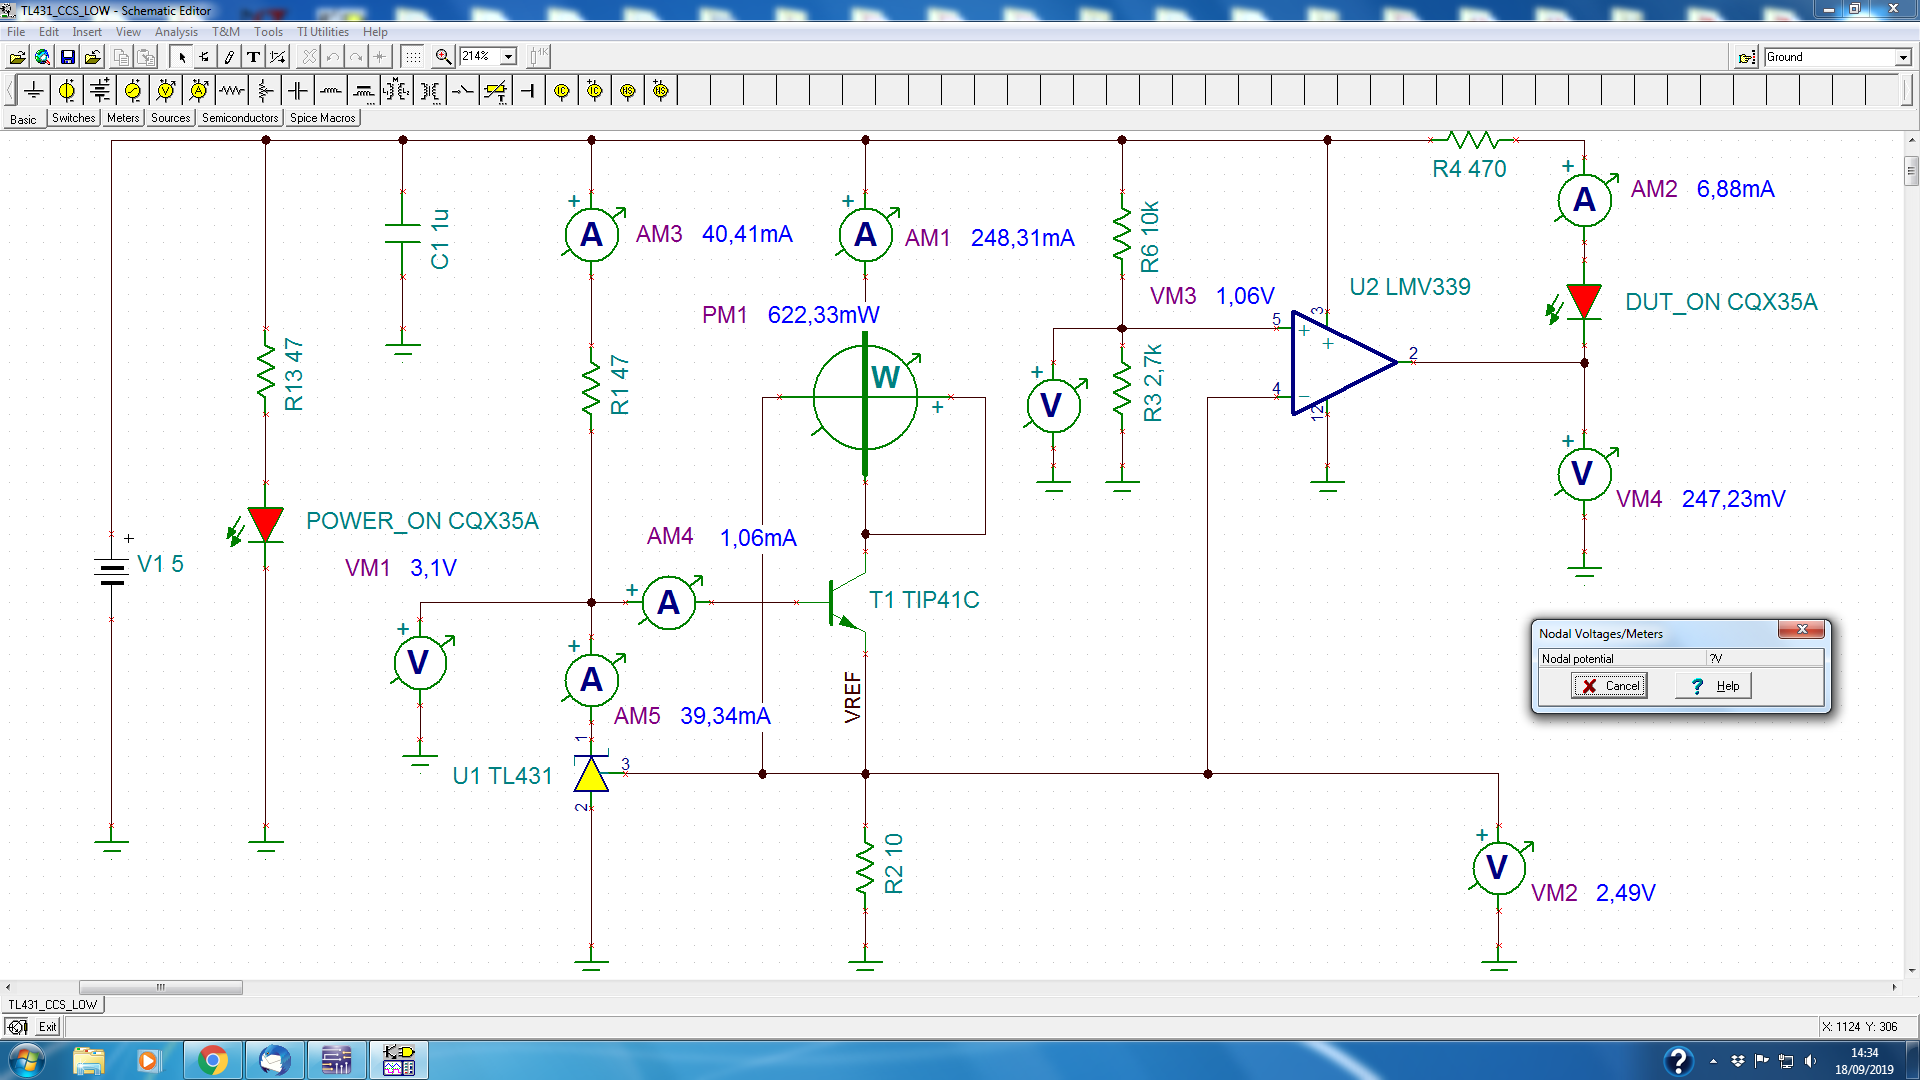The width and height of the screenshot is (1920, 1080).
Task: Select the Basic component tab
Action: [23, 119]
